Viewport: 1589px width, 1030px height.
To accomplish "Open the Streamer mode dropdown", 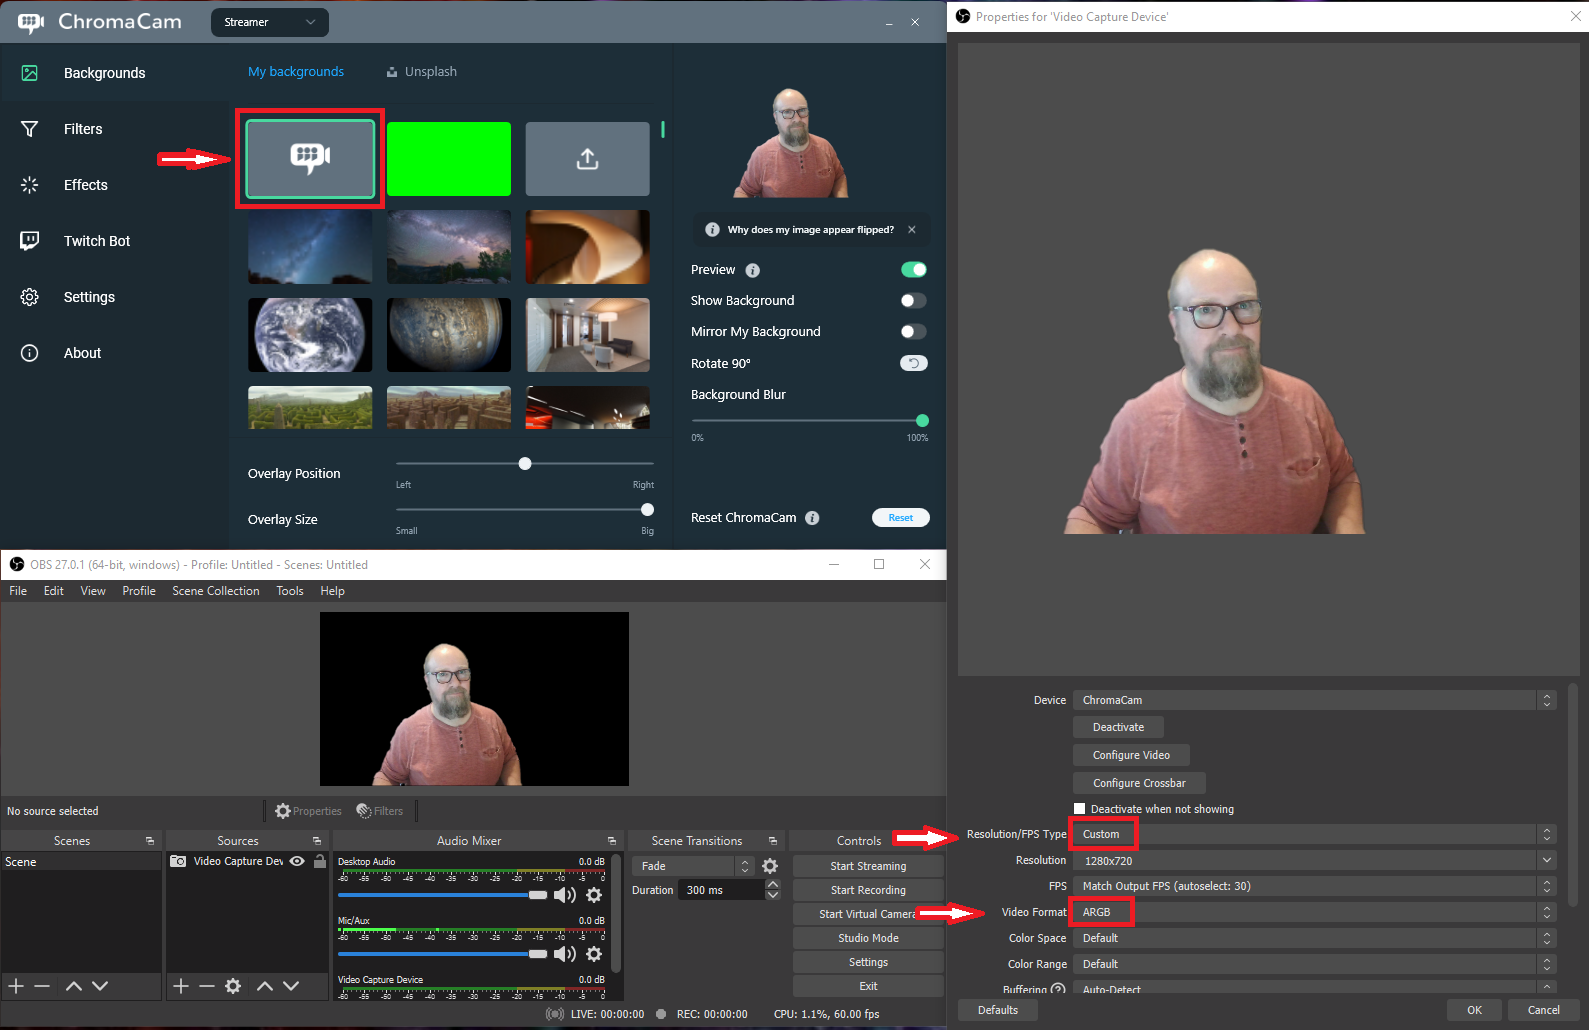I will coord(269,22).
